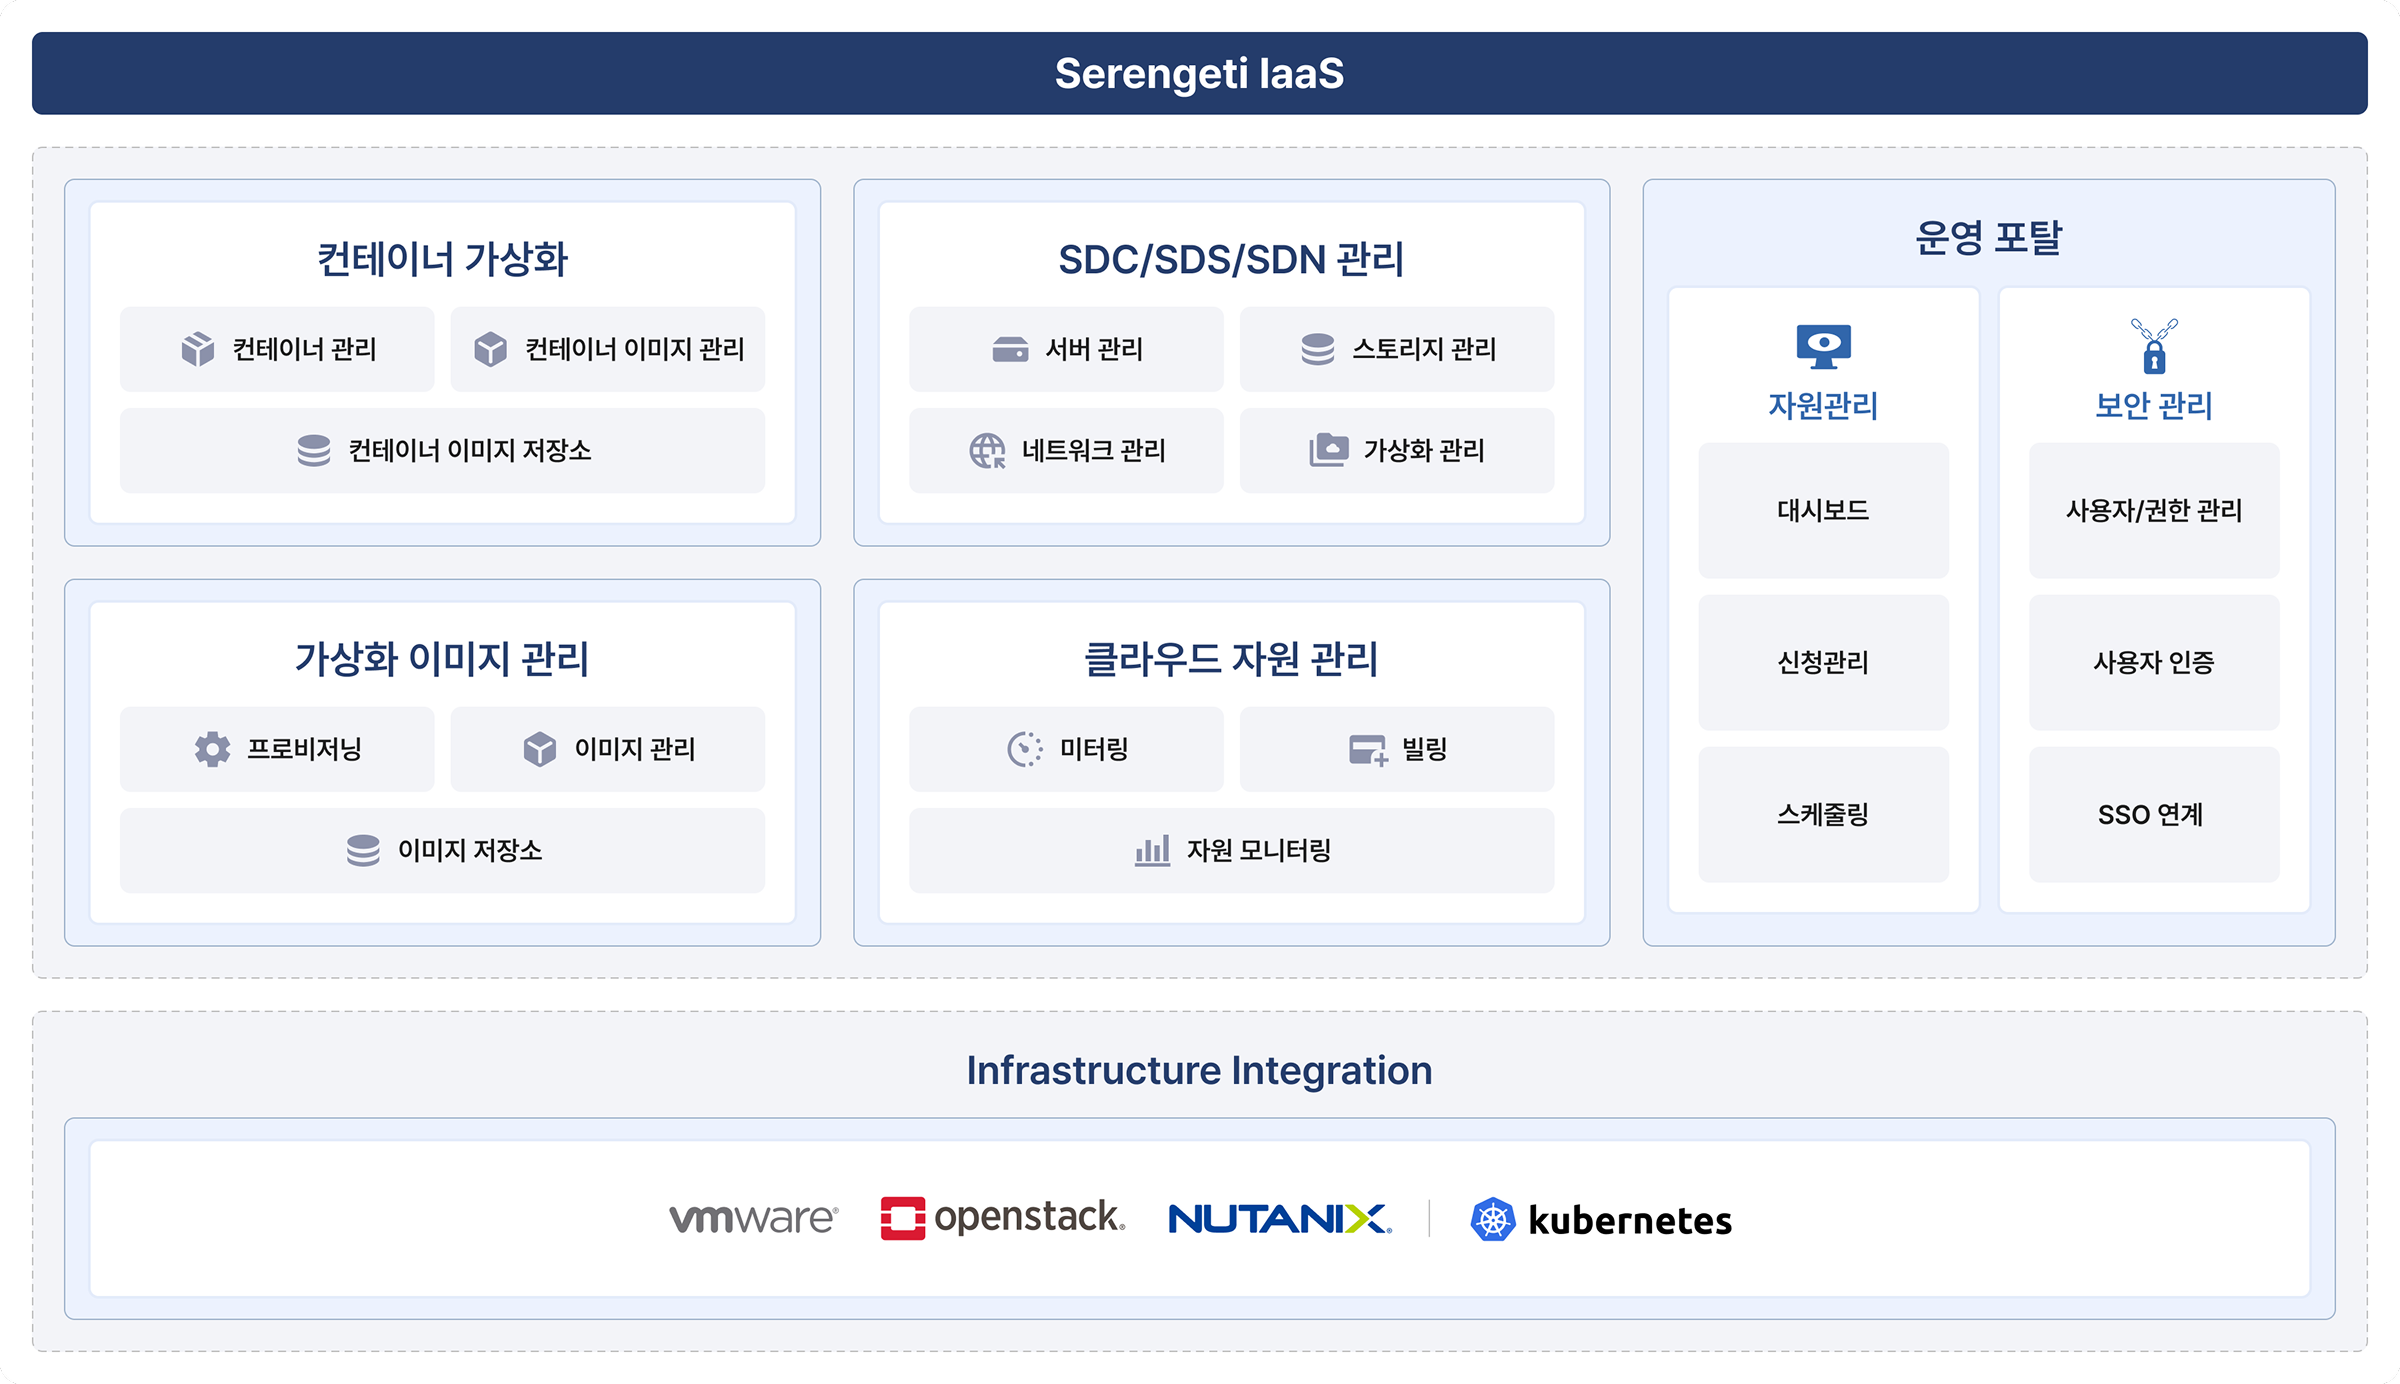This screenshot has height=1384, width=2400.
Task: Click the gear icon beside 프로비저닝
Action: click(x=212, y=749)
